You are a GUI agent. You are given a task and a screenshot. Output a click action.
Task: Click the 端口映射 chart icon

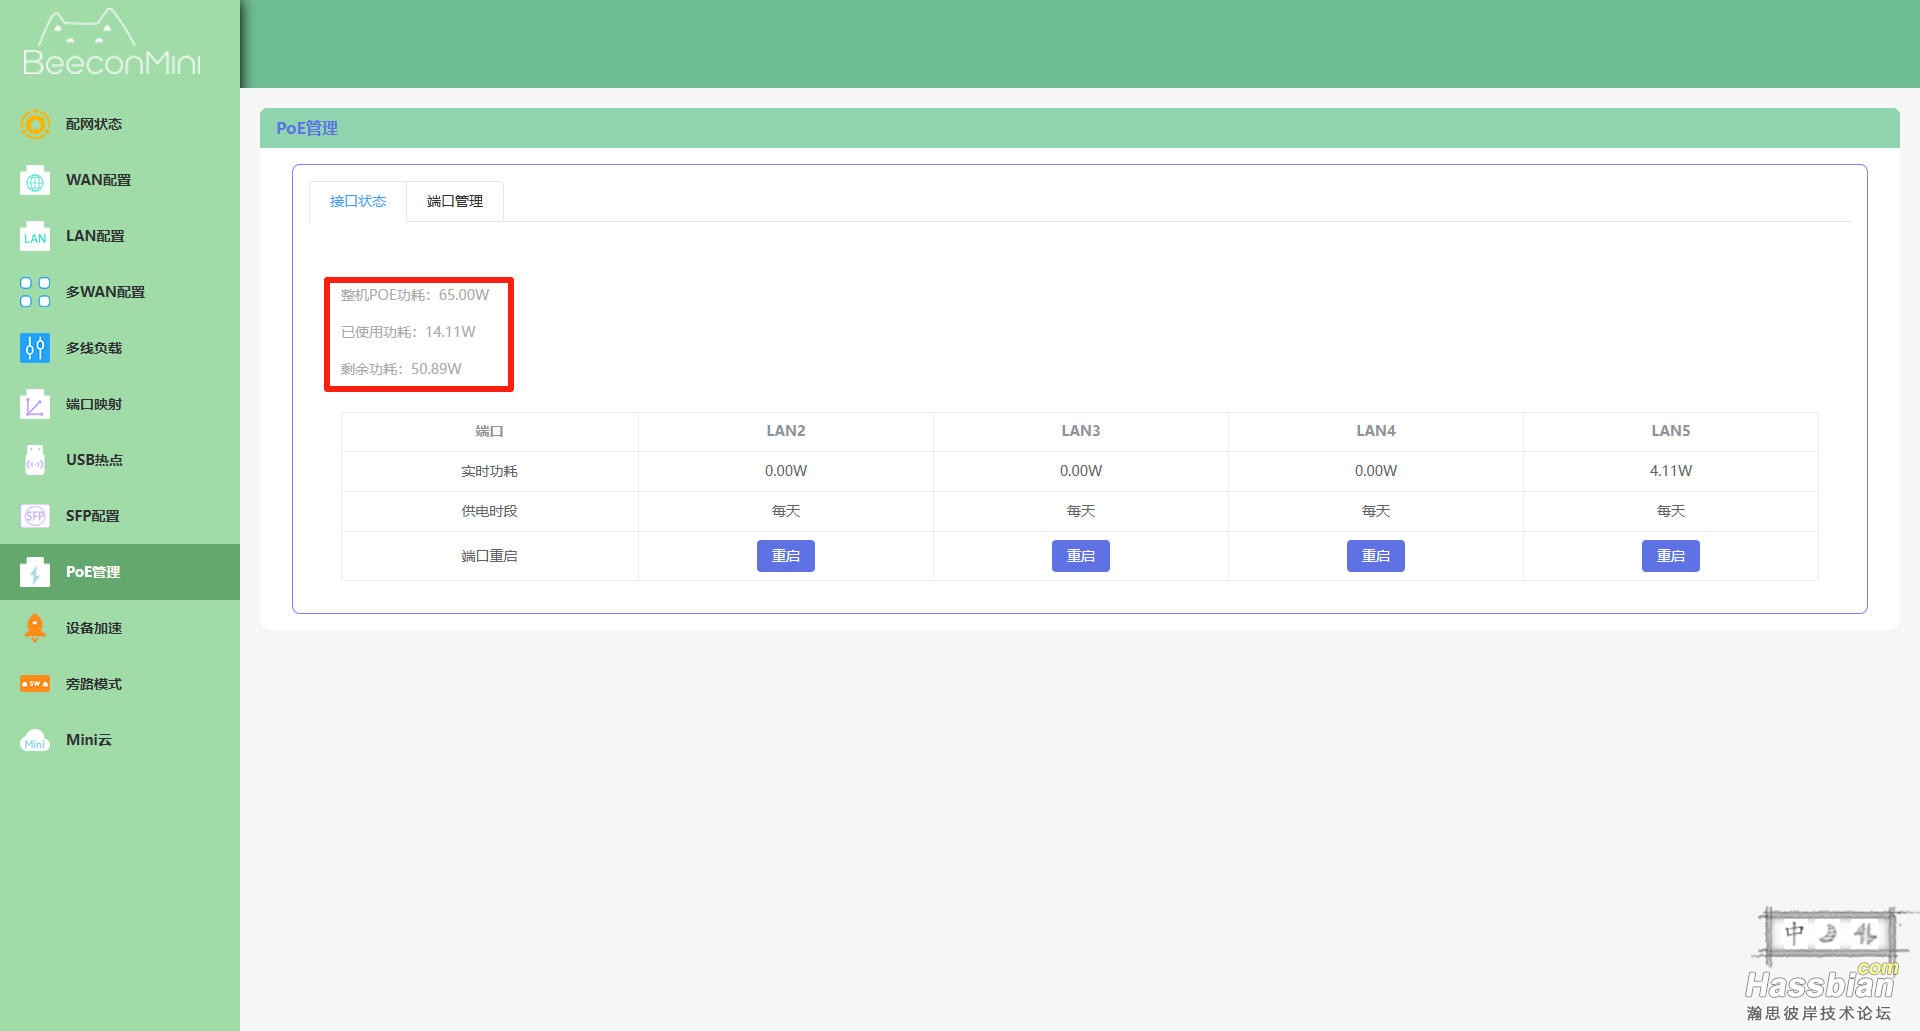click(35, 404)
